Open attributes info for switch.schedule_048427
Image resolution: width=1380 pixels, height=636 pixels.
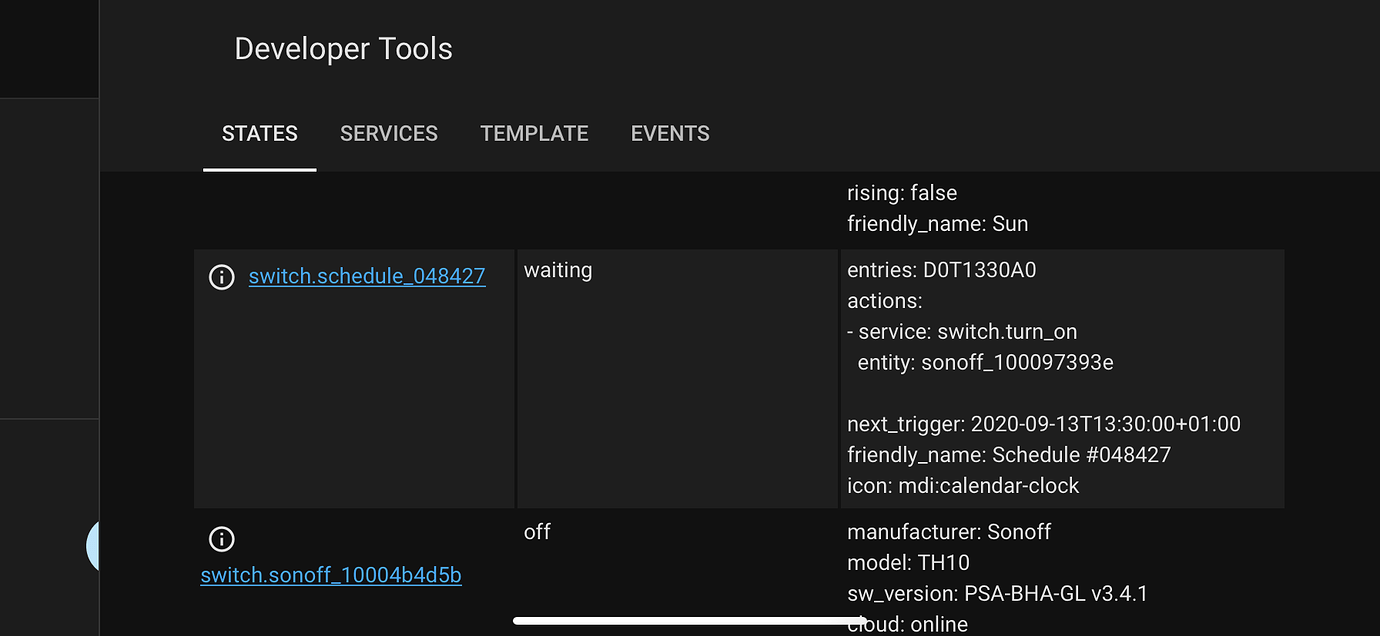pos(221,276)
